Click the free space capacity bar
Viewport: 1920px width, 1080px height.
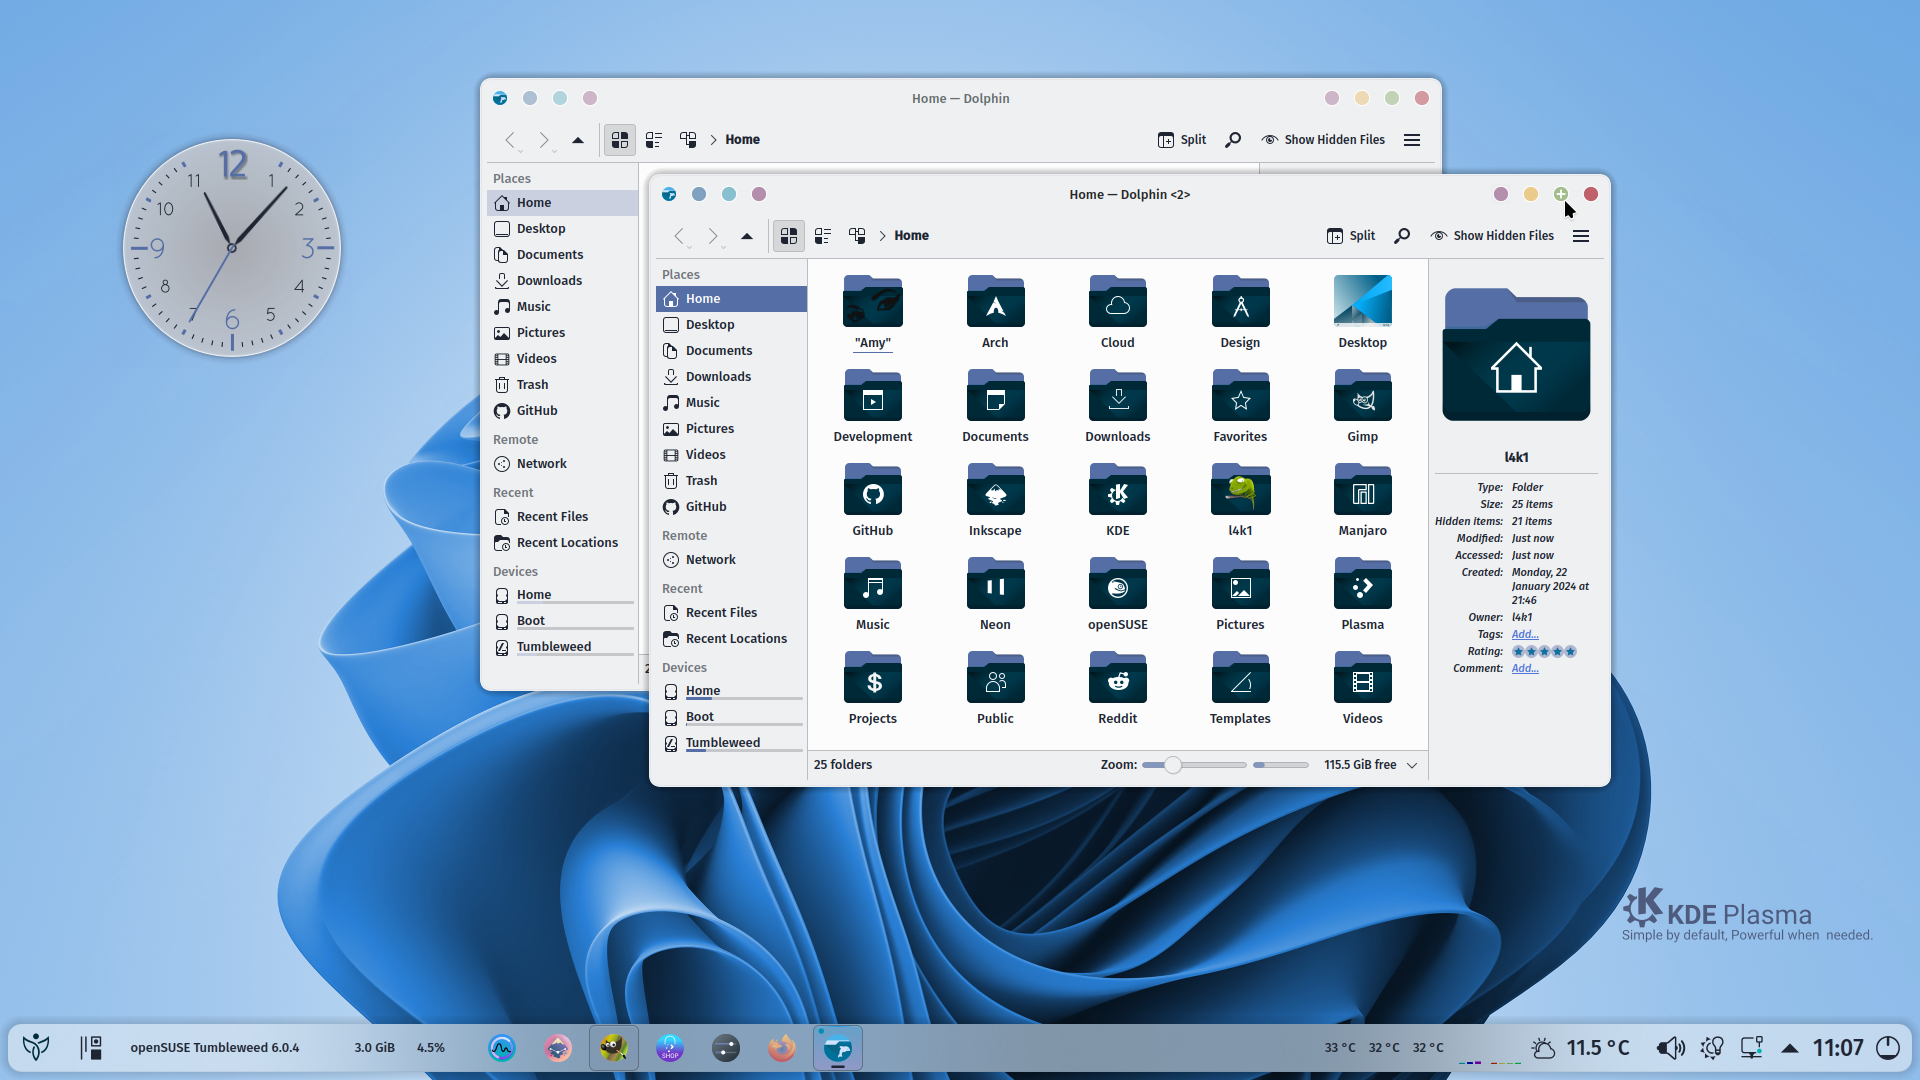[x=1280, y=765]
